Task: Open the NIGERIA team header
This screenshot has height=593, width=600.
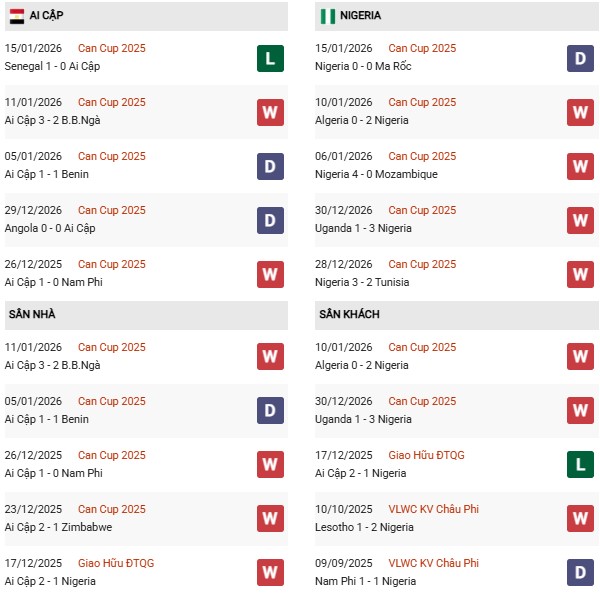Action: tap(360, 16)
